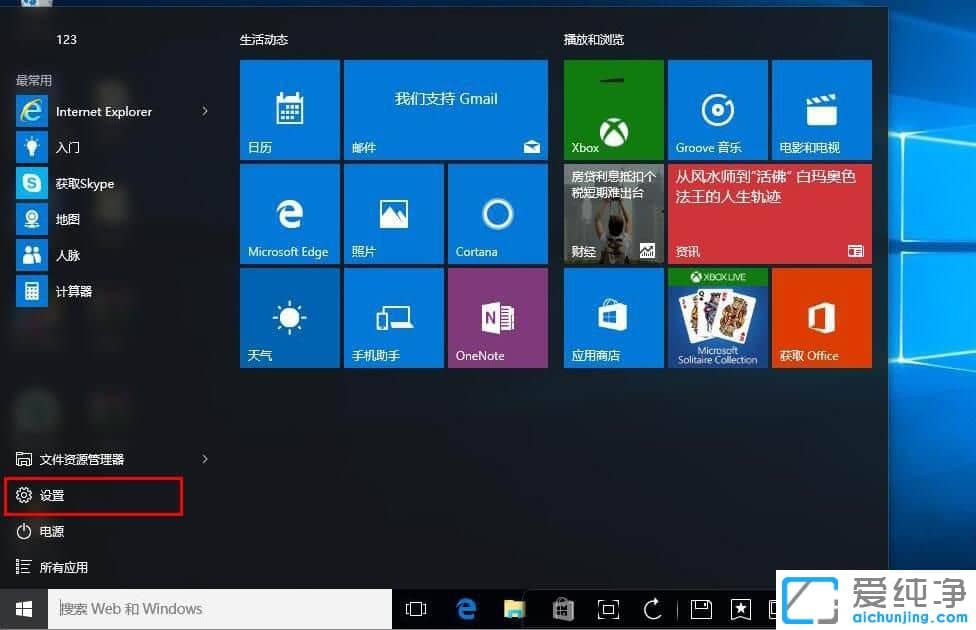Expand the Internet Explorer jump list chevron
976x630 pixels.
[204, 112]
